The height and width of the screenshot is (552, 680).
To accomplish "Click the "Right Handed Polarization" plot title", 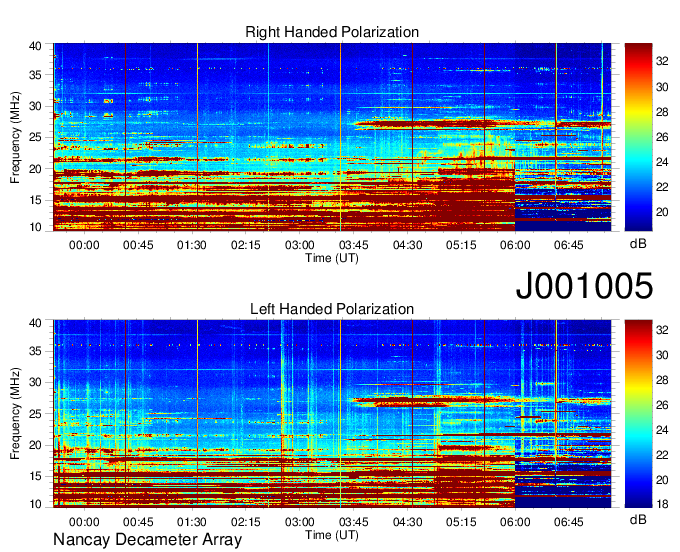I will click(332, 32).
